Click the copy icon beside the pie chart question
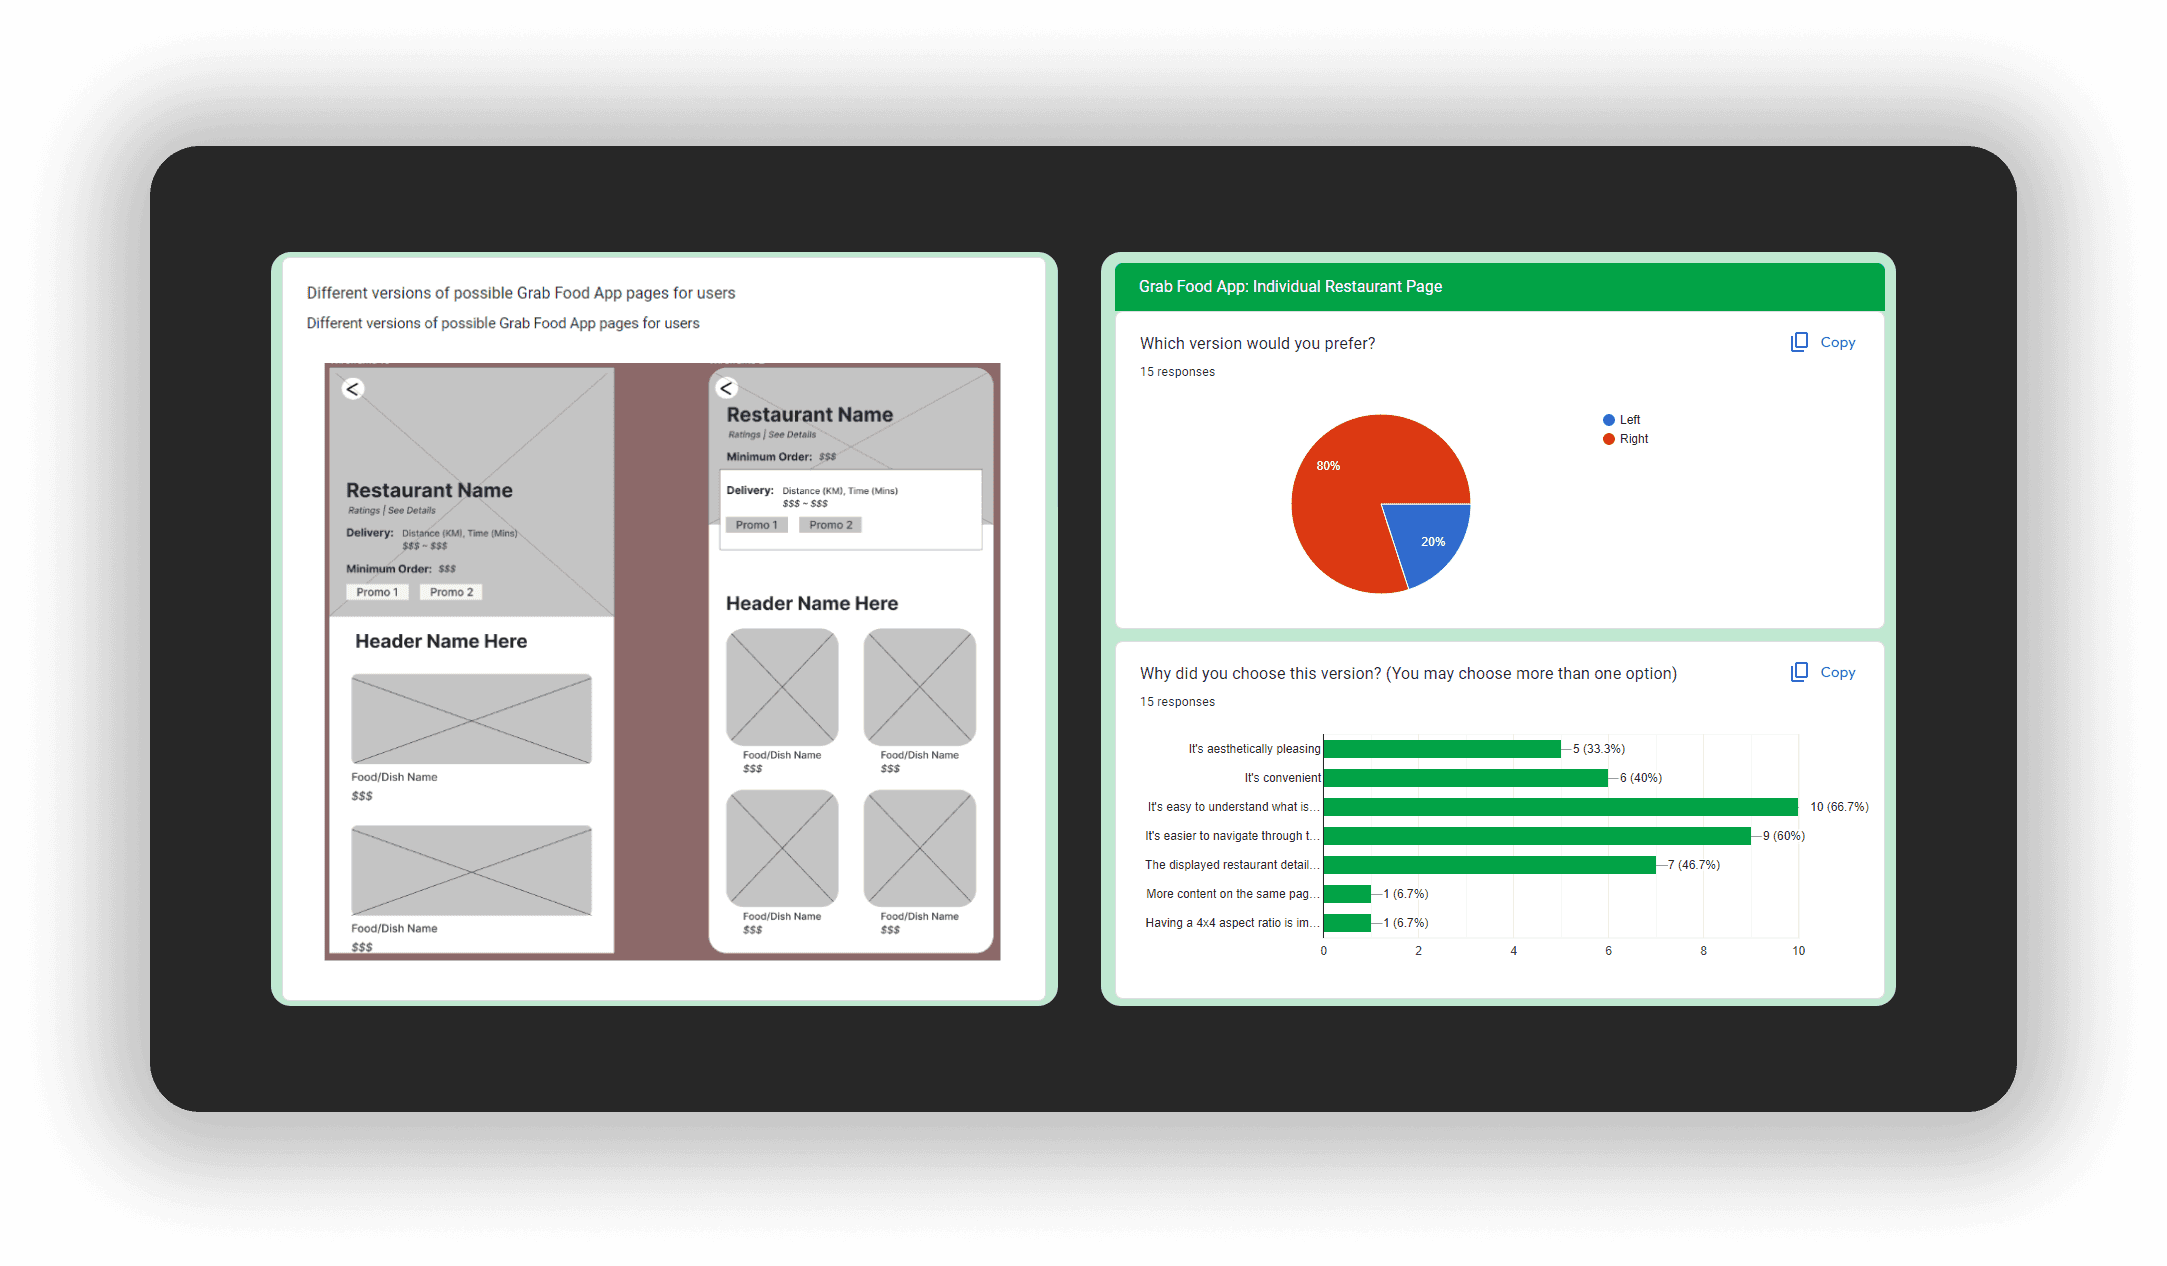The image size is (2167, 1266). click(1799, 342)
